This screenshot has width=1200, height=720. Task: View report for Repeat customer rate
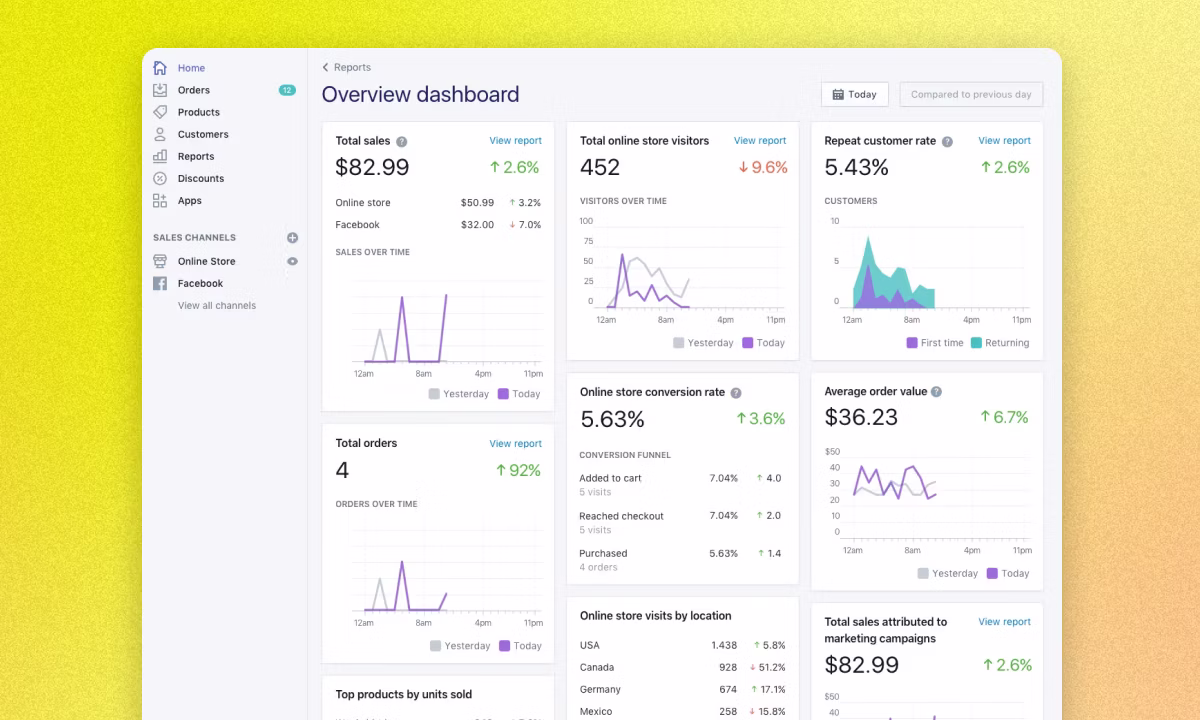click(x=1004, y=141)
